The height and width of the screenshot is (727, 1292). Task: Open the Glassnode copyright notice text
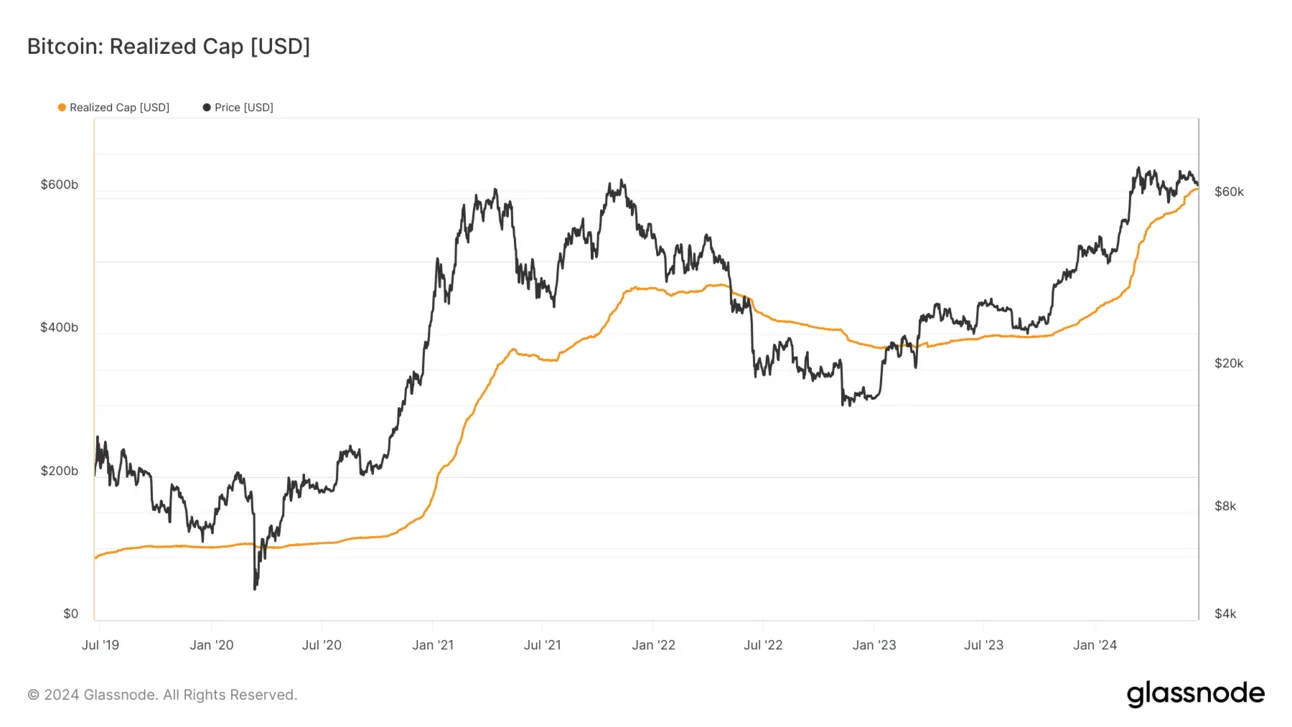pyautogui.click(x=162, y=695)
